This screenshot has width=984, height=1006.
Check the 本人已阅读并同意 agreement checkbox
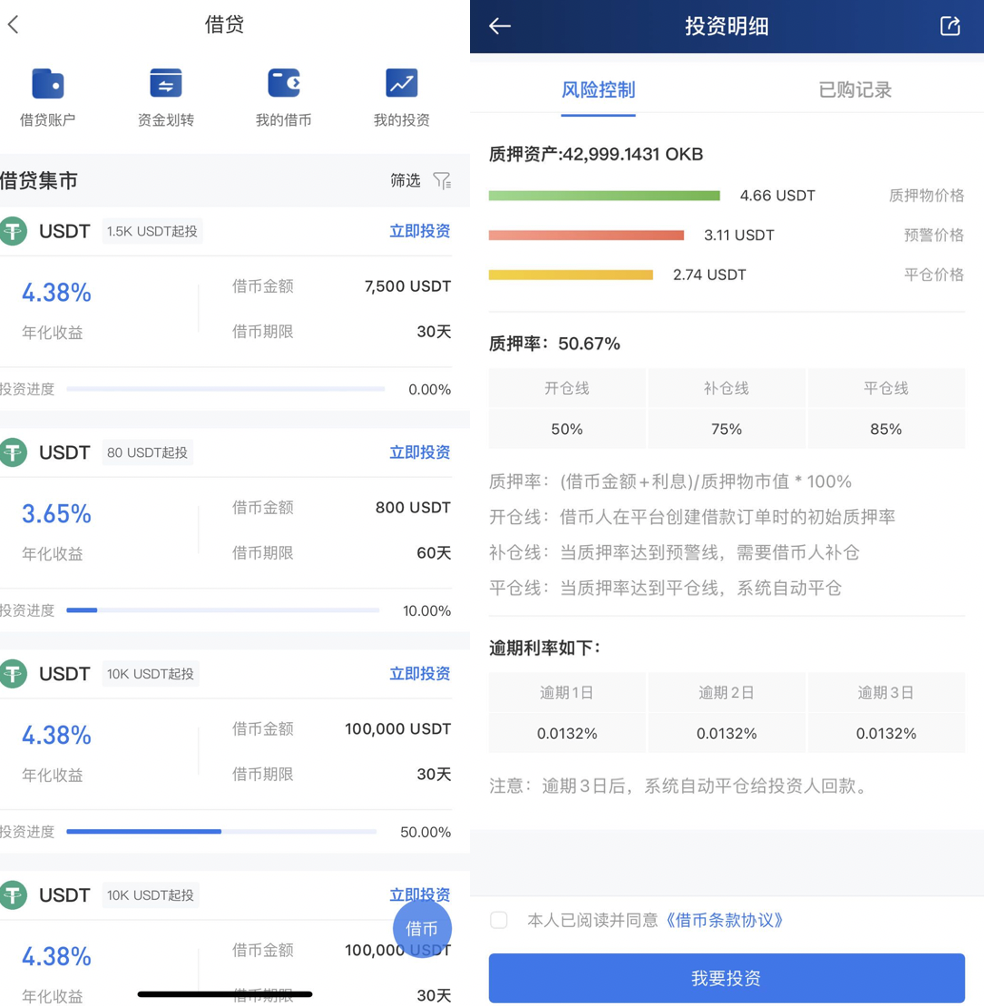click(499, 920)
